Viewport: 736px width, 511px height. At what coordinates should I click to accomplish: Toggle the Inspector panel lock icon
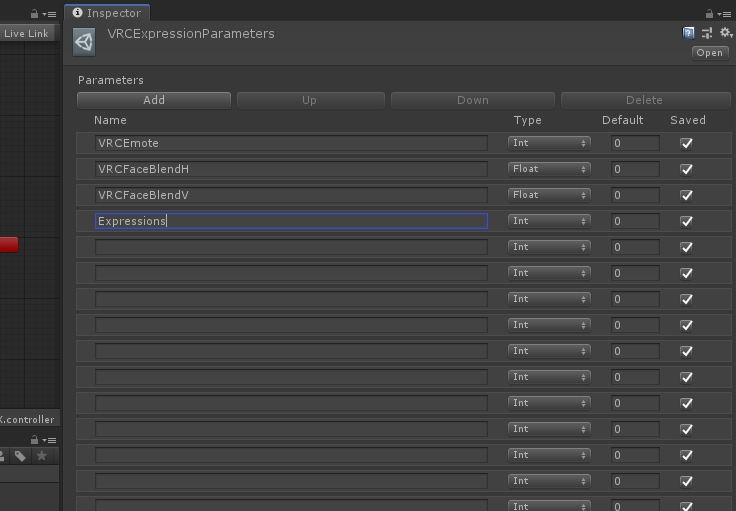[709, 14]
